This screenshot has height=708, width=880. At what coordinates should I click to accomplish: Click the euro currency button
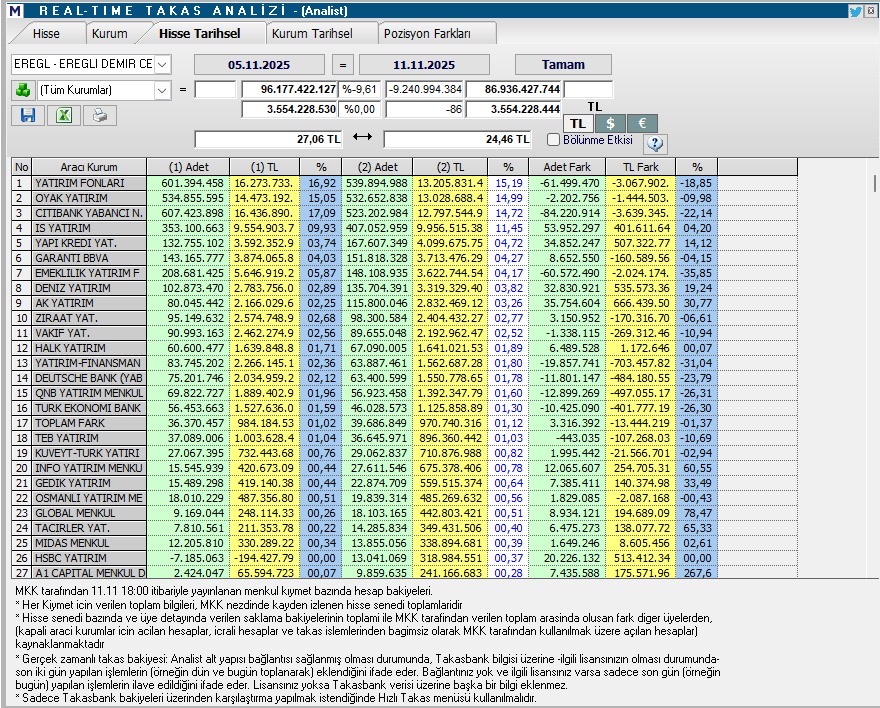643,123
